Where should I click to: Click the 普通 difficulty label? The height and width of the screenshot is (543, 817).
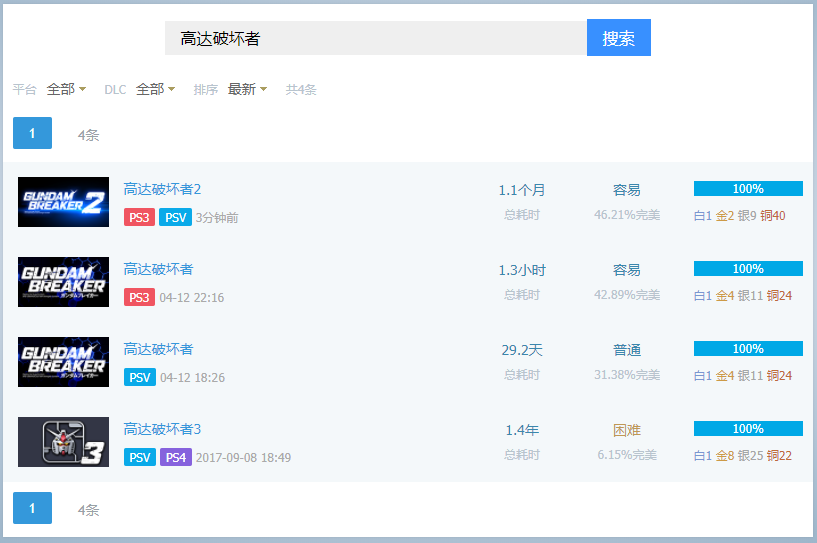coord(627,350)
